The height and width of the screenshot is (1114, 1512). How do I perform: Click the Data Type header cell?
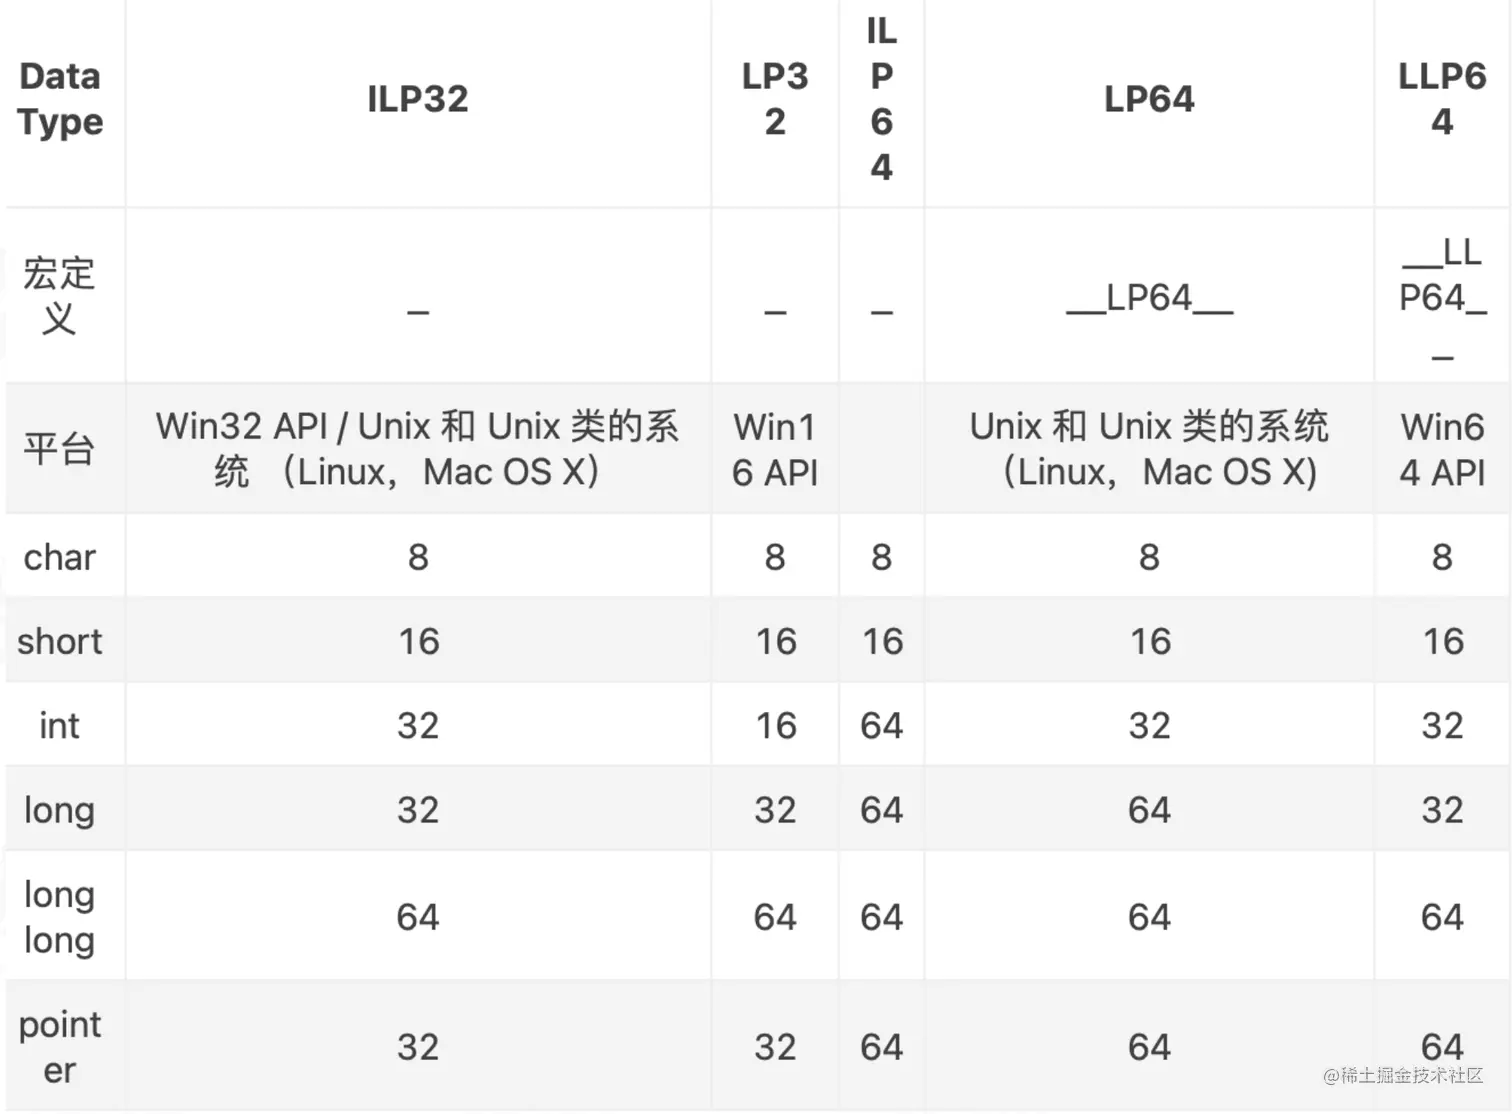[x=61, y=99]
